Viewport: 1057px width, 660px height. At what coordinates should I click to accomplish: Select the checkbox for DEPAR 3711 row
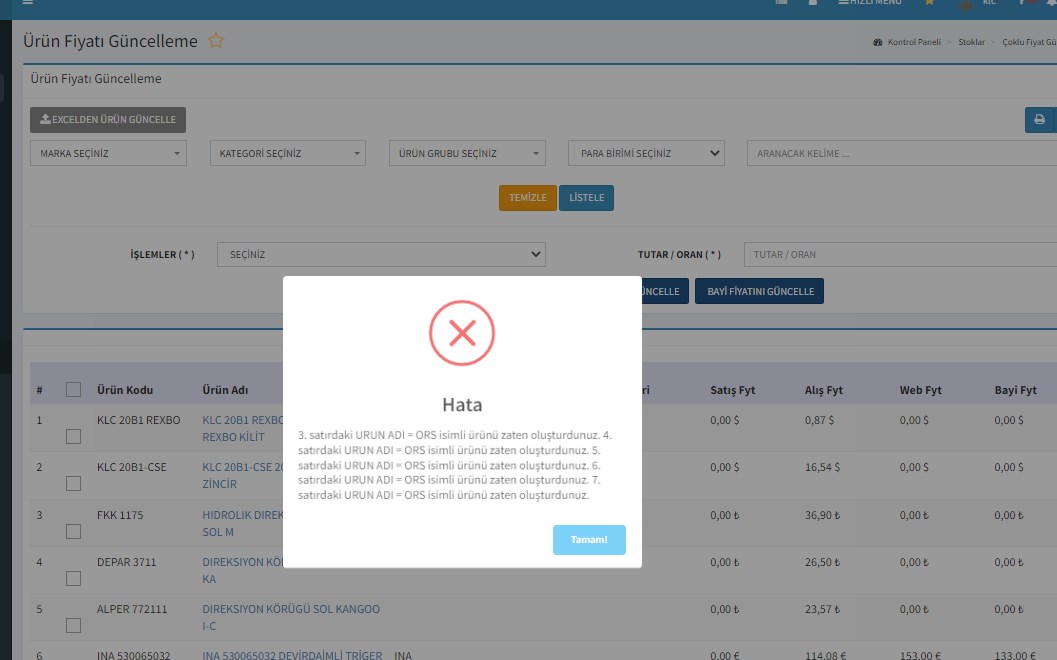pos(73,578)
